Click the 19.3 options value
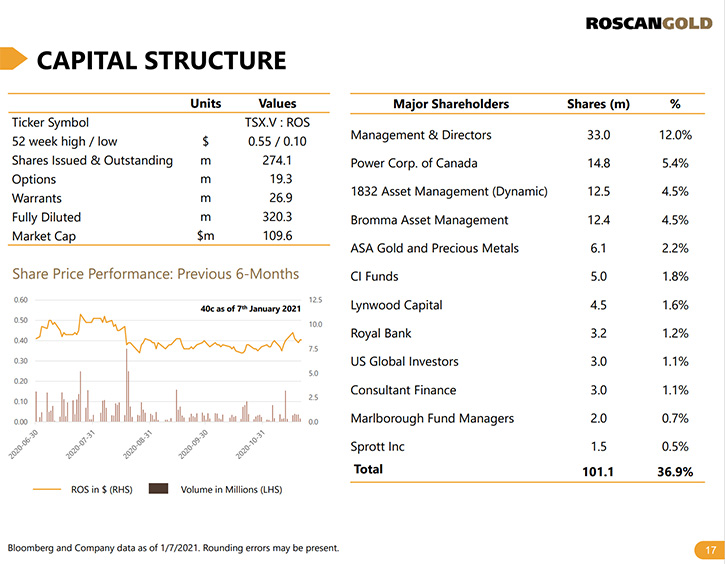 click(281, 179)
